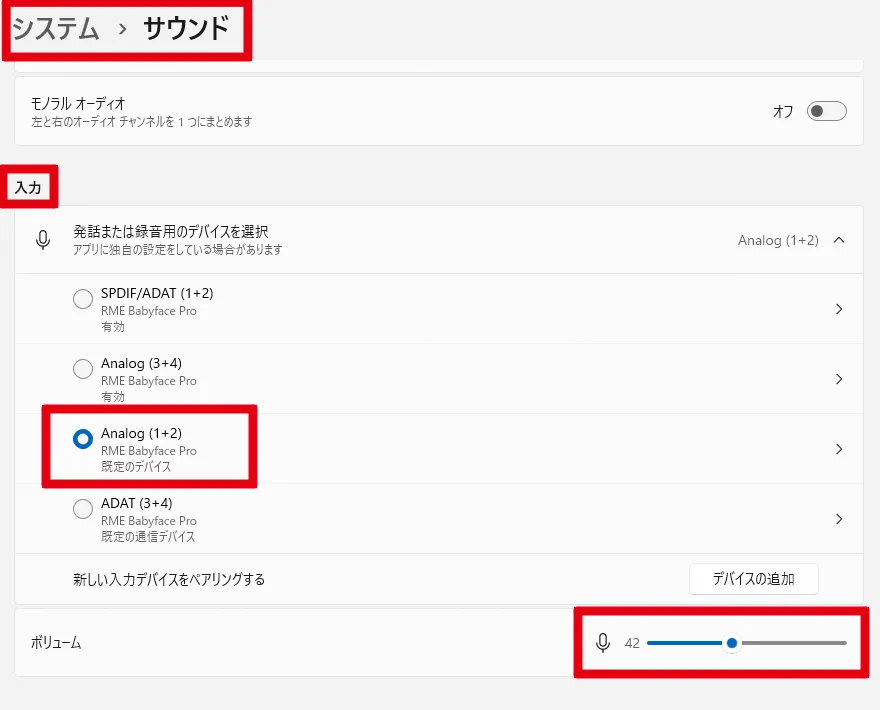This screenshot has width=880, height=710.
Task: Click the 入力 section heading
Action: click(28, 187)
